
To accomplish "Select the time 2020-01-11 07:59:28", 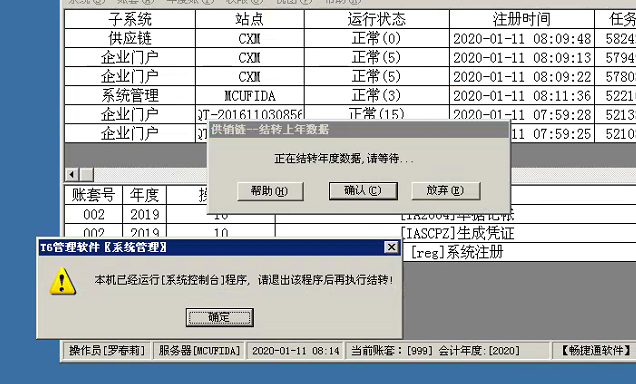I will (x=522, y=114).
